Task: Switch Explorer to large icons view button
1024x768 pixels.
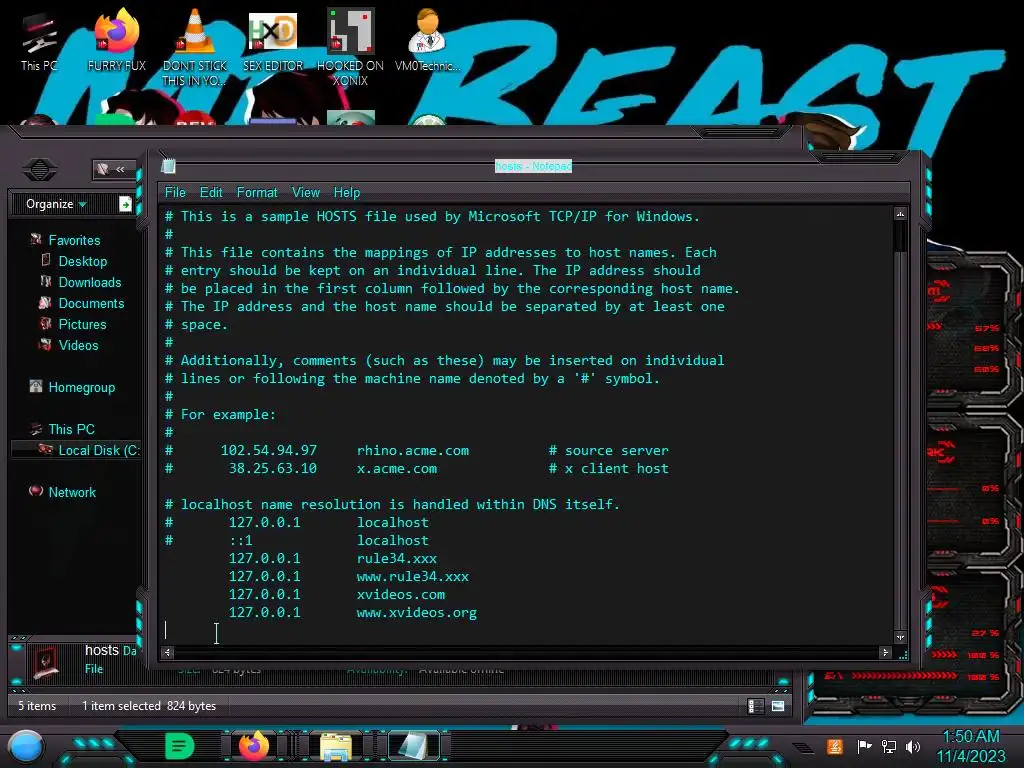Action: [x=778, y=706]
